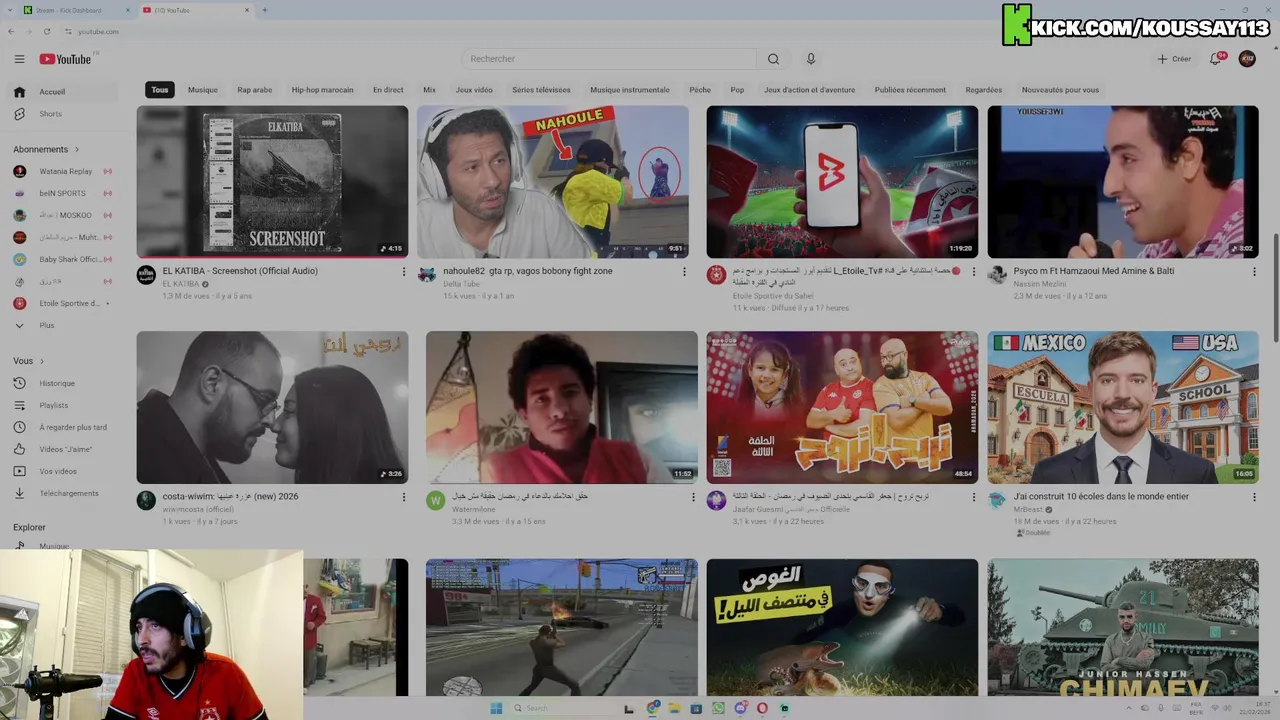Screen dimensions: 1280x720
Task: Open a new browser tab
Action: [264, 10]
